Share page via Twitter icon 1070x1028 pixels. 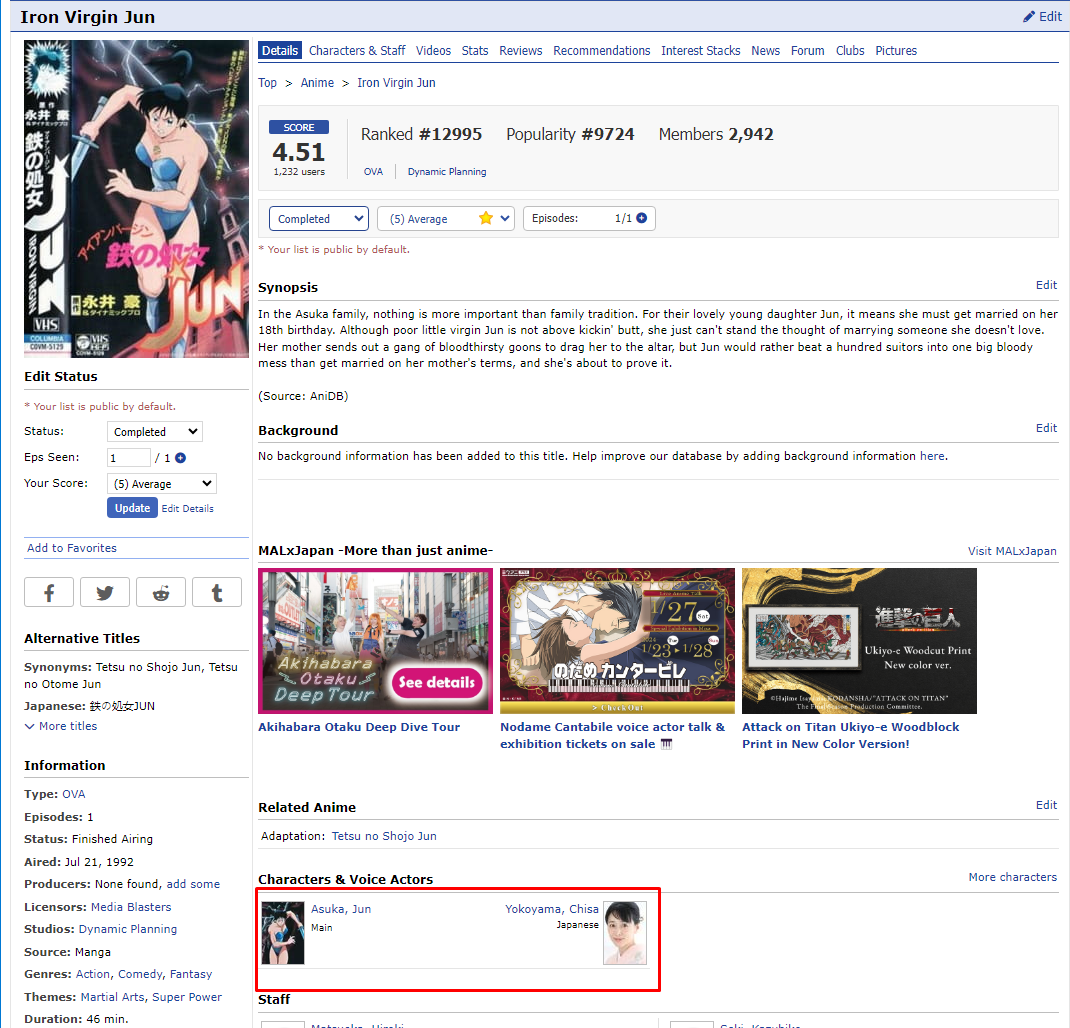point(105,592)
